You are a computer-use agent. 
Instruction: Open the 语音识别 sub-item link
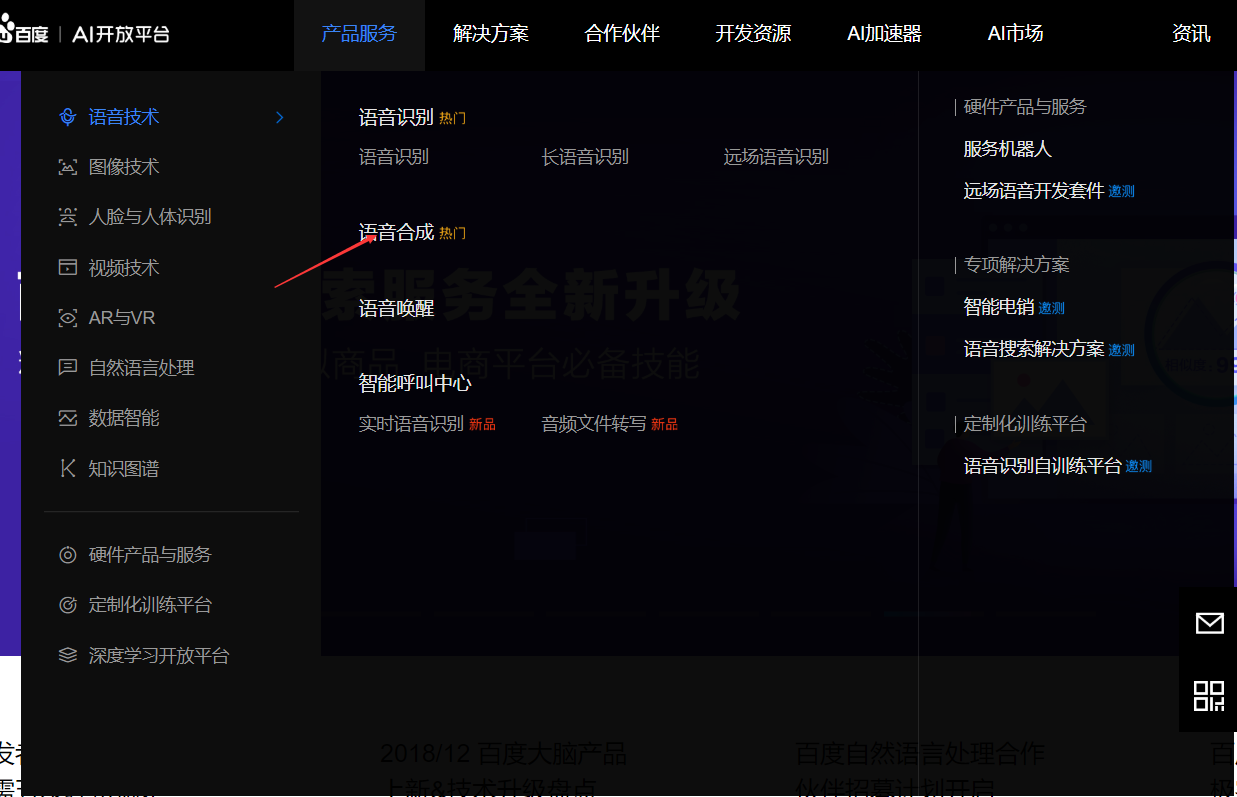point(394,157)
